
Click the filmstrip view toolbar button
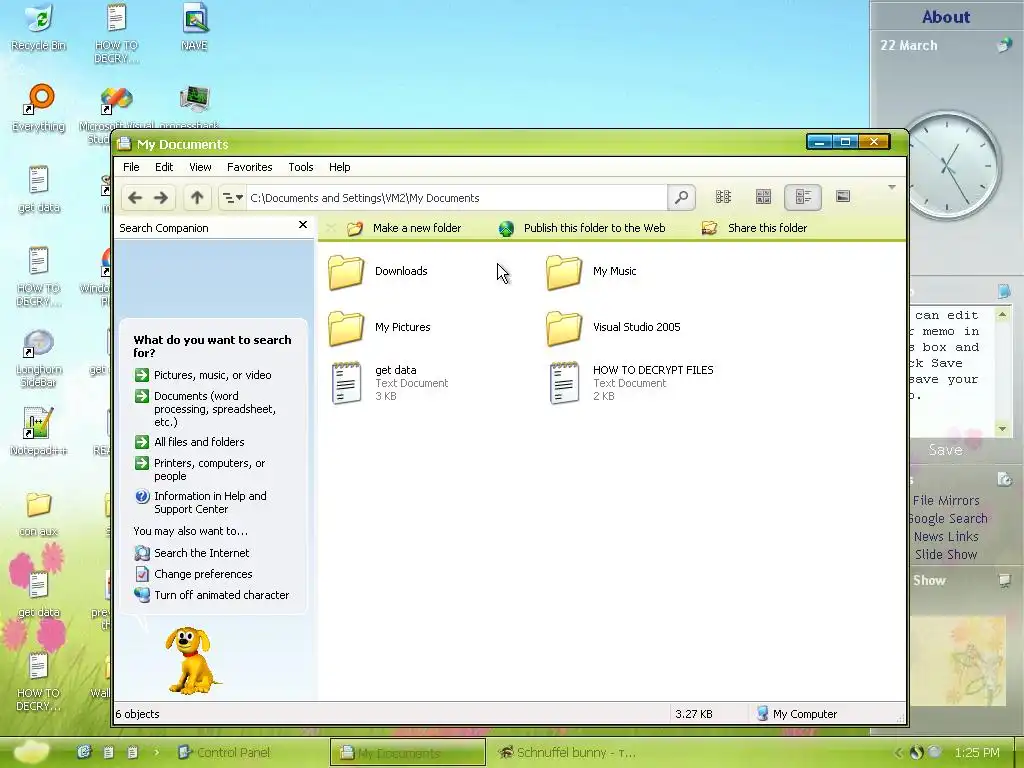pos(843,197)
